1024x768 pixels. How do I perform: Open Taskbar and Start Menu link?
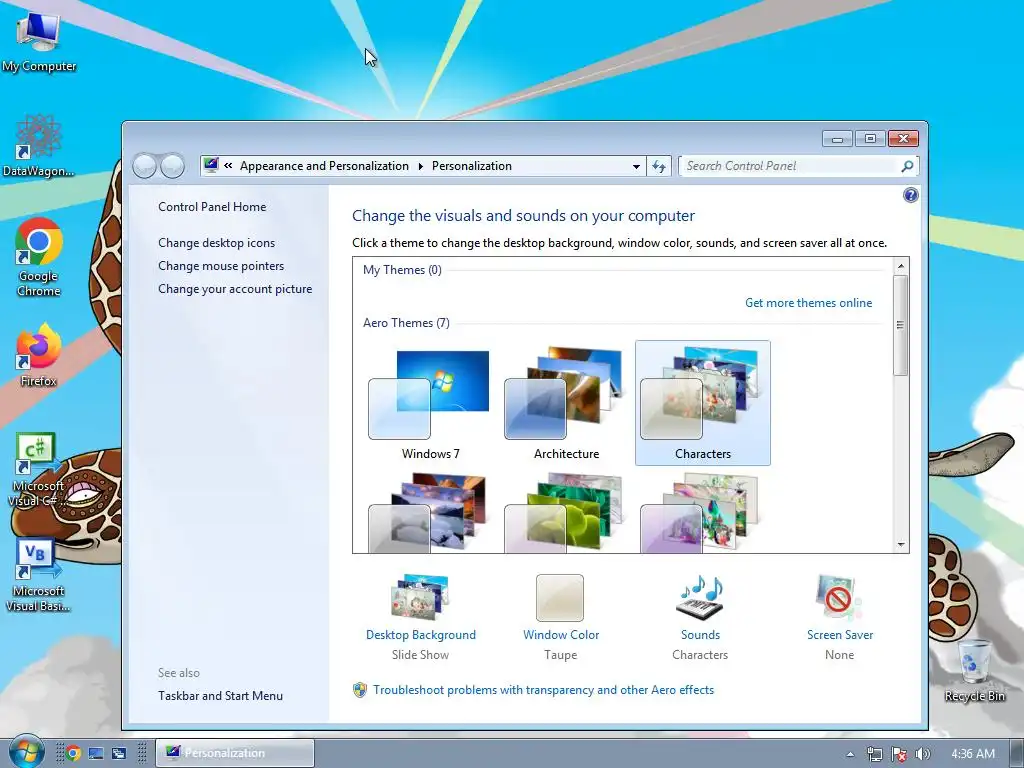220,696
